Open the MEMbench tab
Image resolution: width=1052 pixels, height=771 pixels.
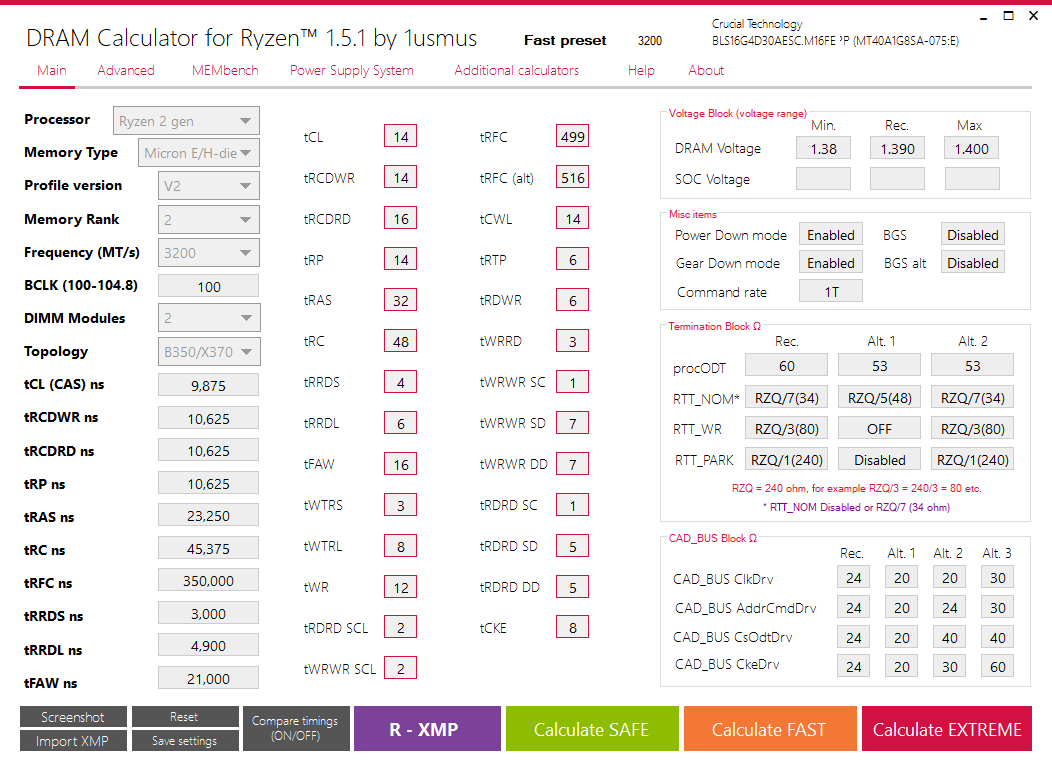click(x=225, y=70)
